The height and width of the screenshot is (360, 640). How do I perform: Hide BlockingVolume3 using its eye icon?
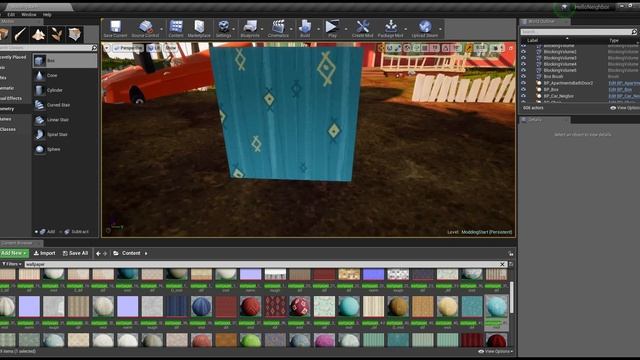523,58
